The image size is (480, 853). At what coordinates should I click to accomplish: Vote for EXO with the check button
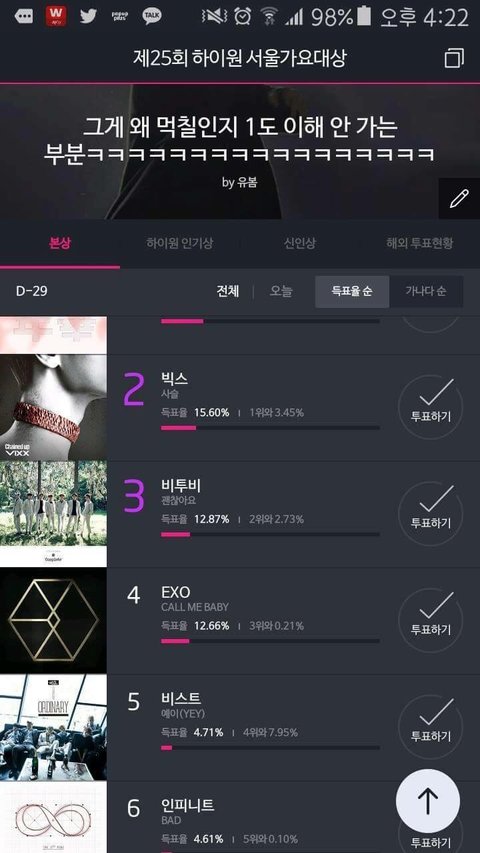[430, 620]
